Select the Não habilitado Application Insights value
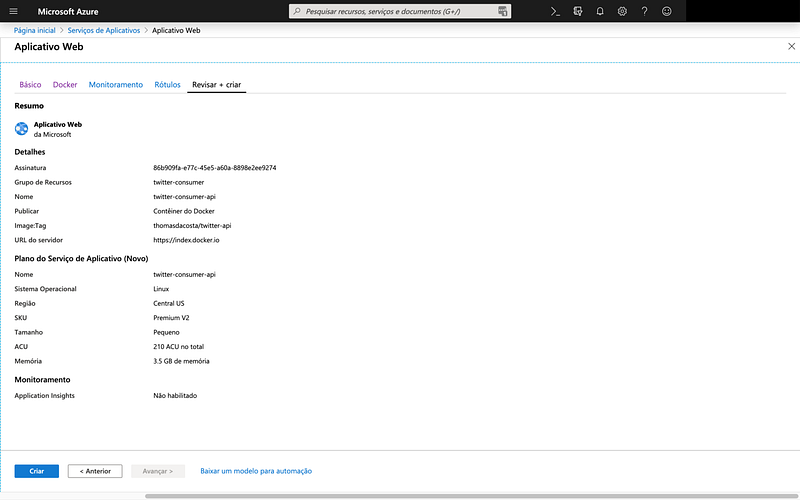Image resolution: width=800 pixels, height=500 pixels. pyautogui.click(x=175, y=395)
